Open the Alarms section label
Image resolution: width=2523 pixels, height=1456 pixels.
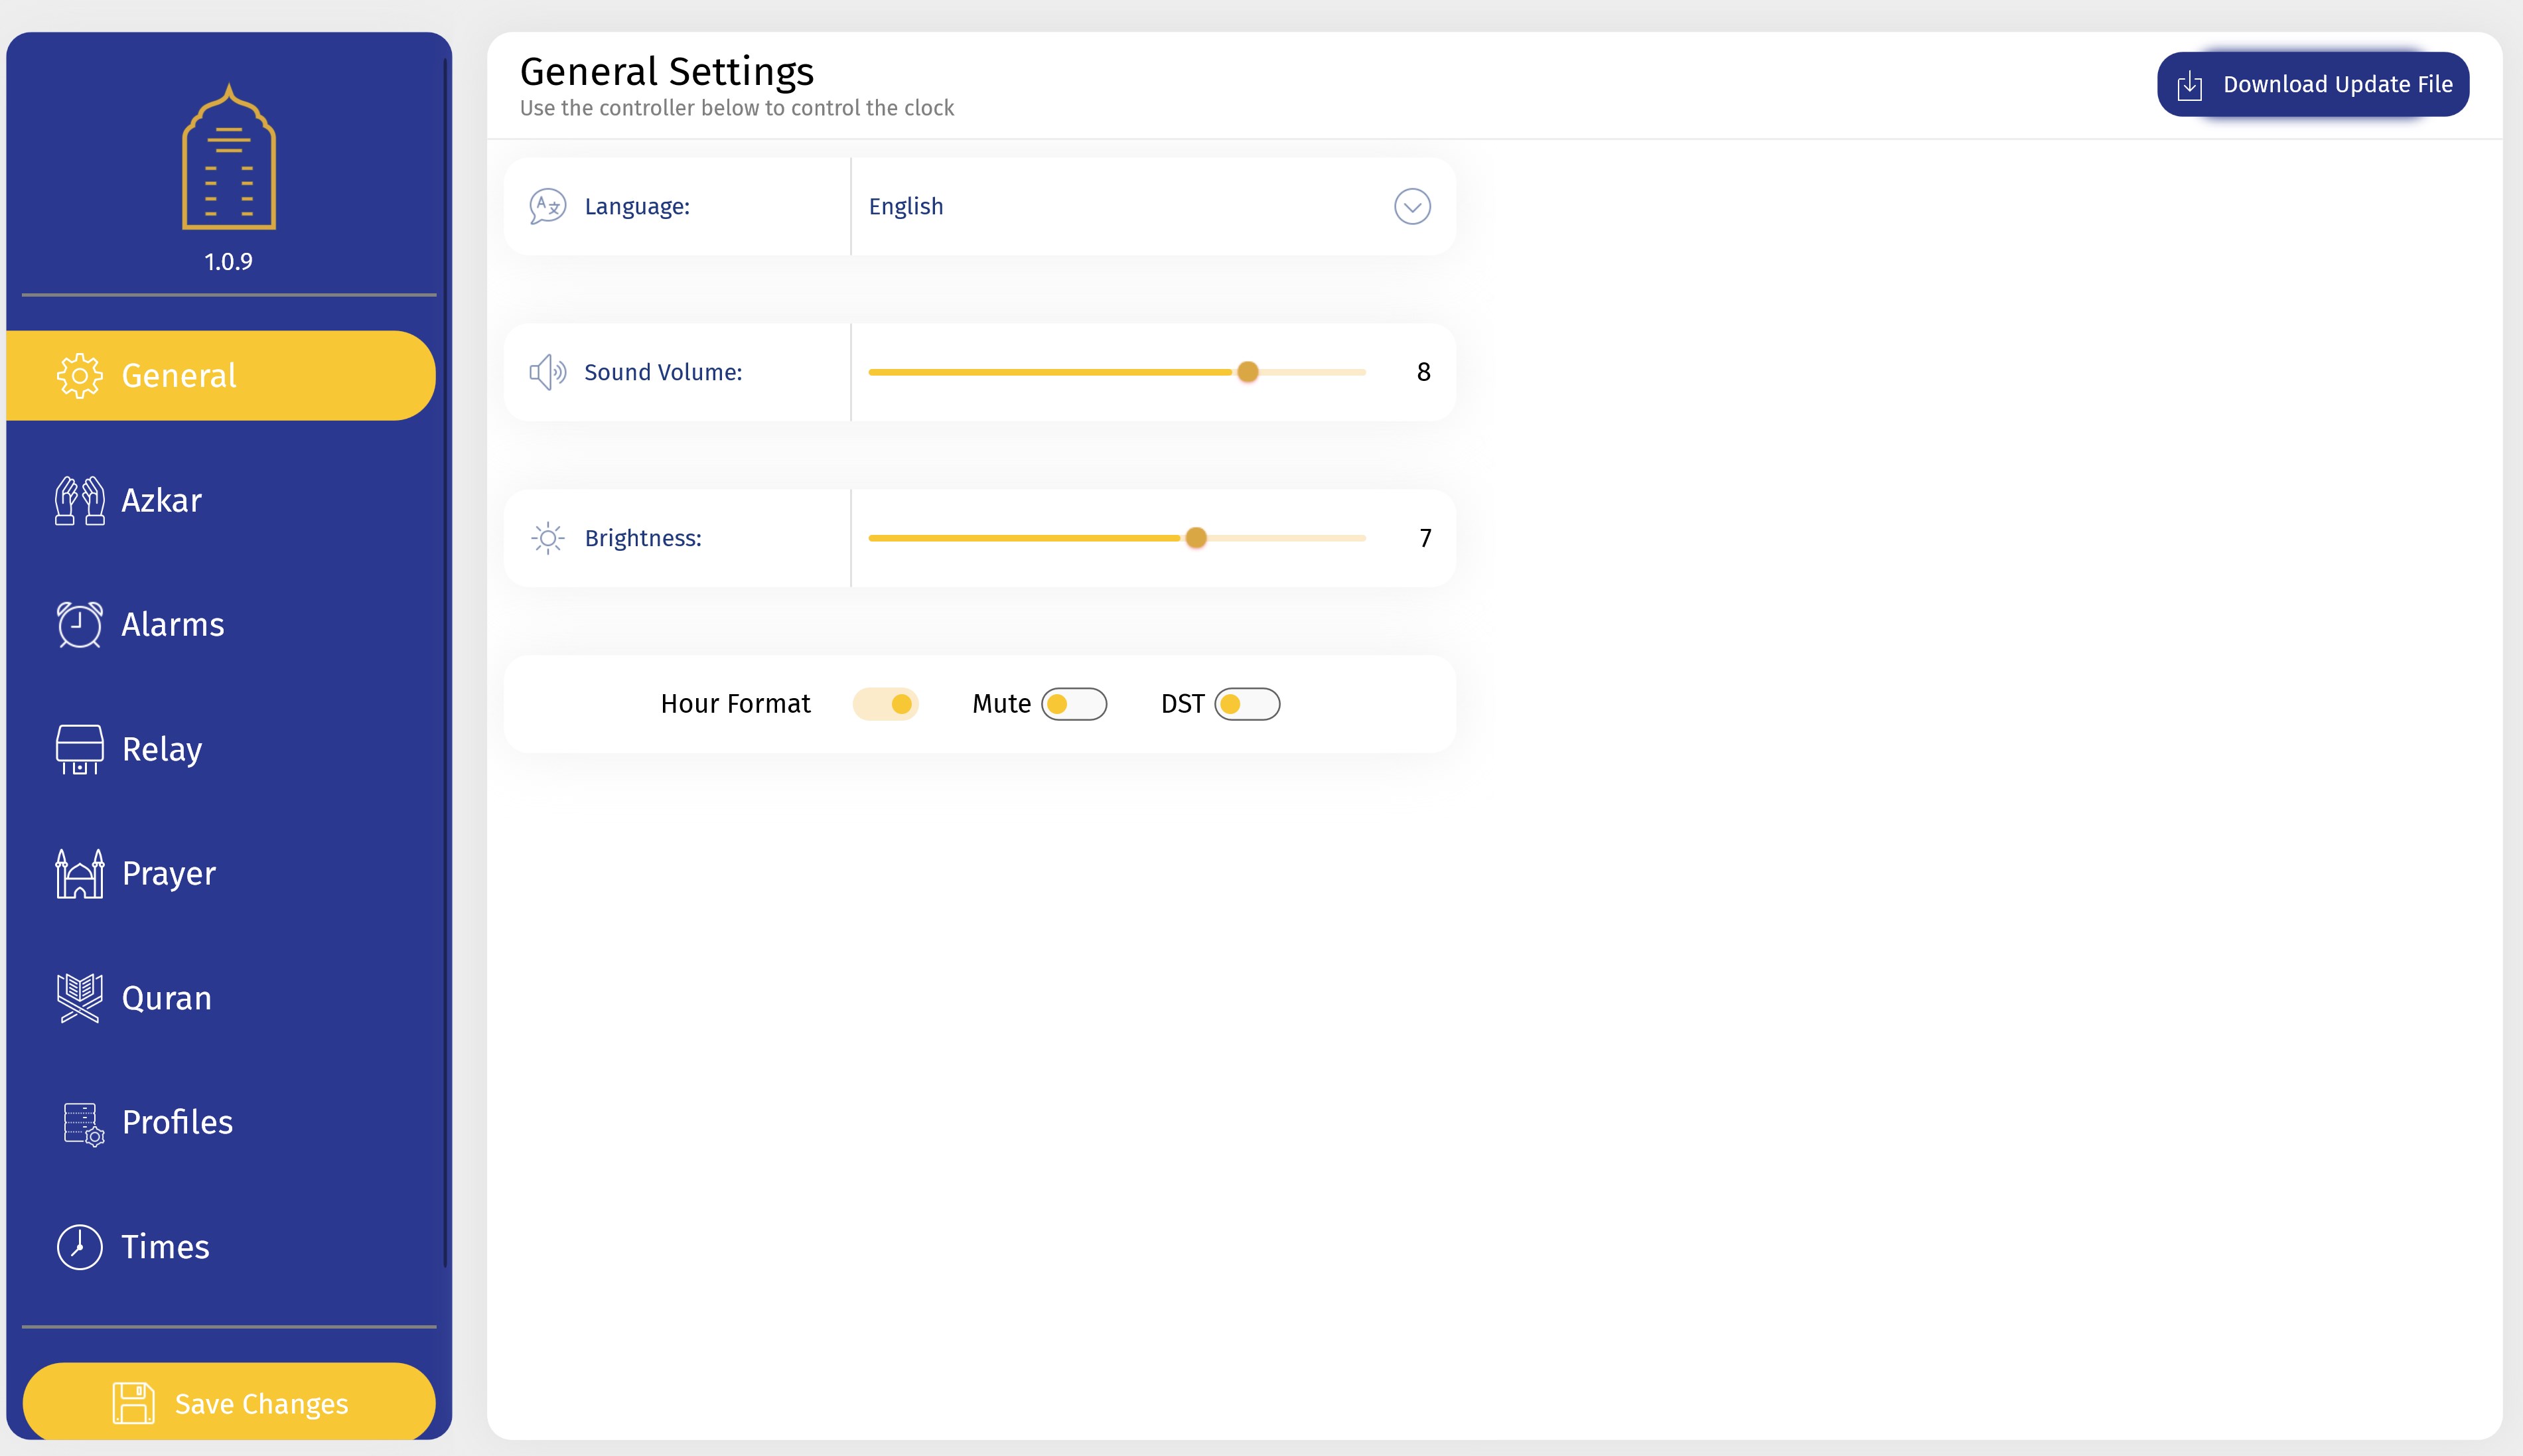coord(173,625)
